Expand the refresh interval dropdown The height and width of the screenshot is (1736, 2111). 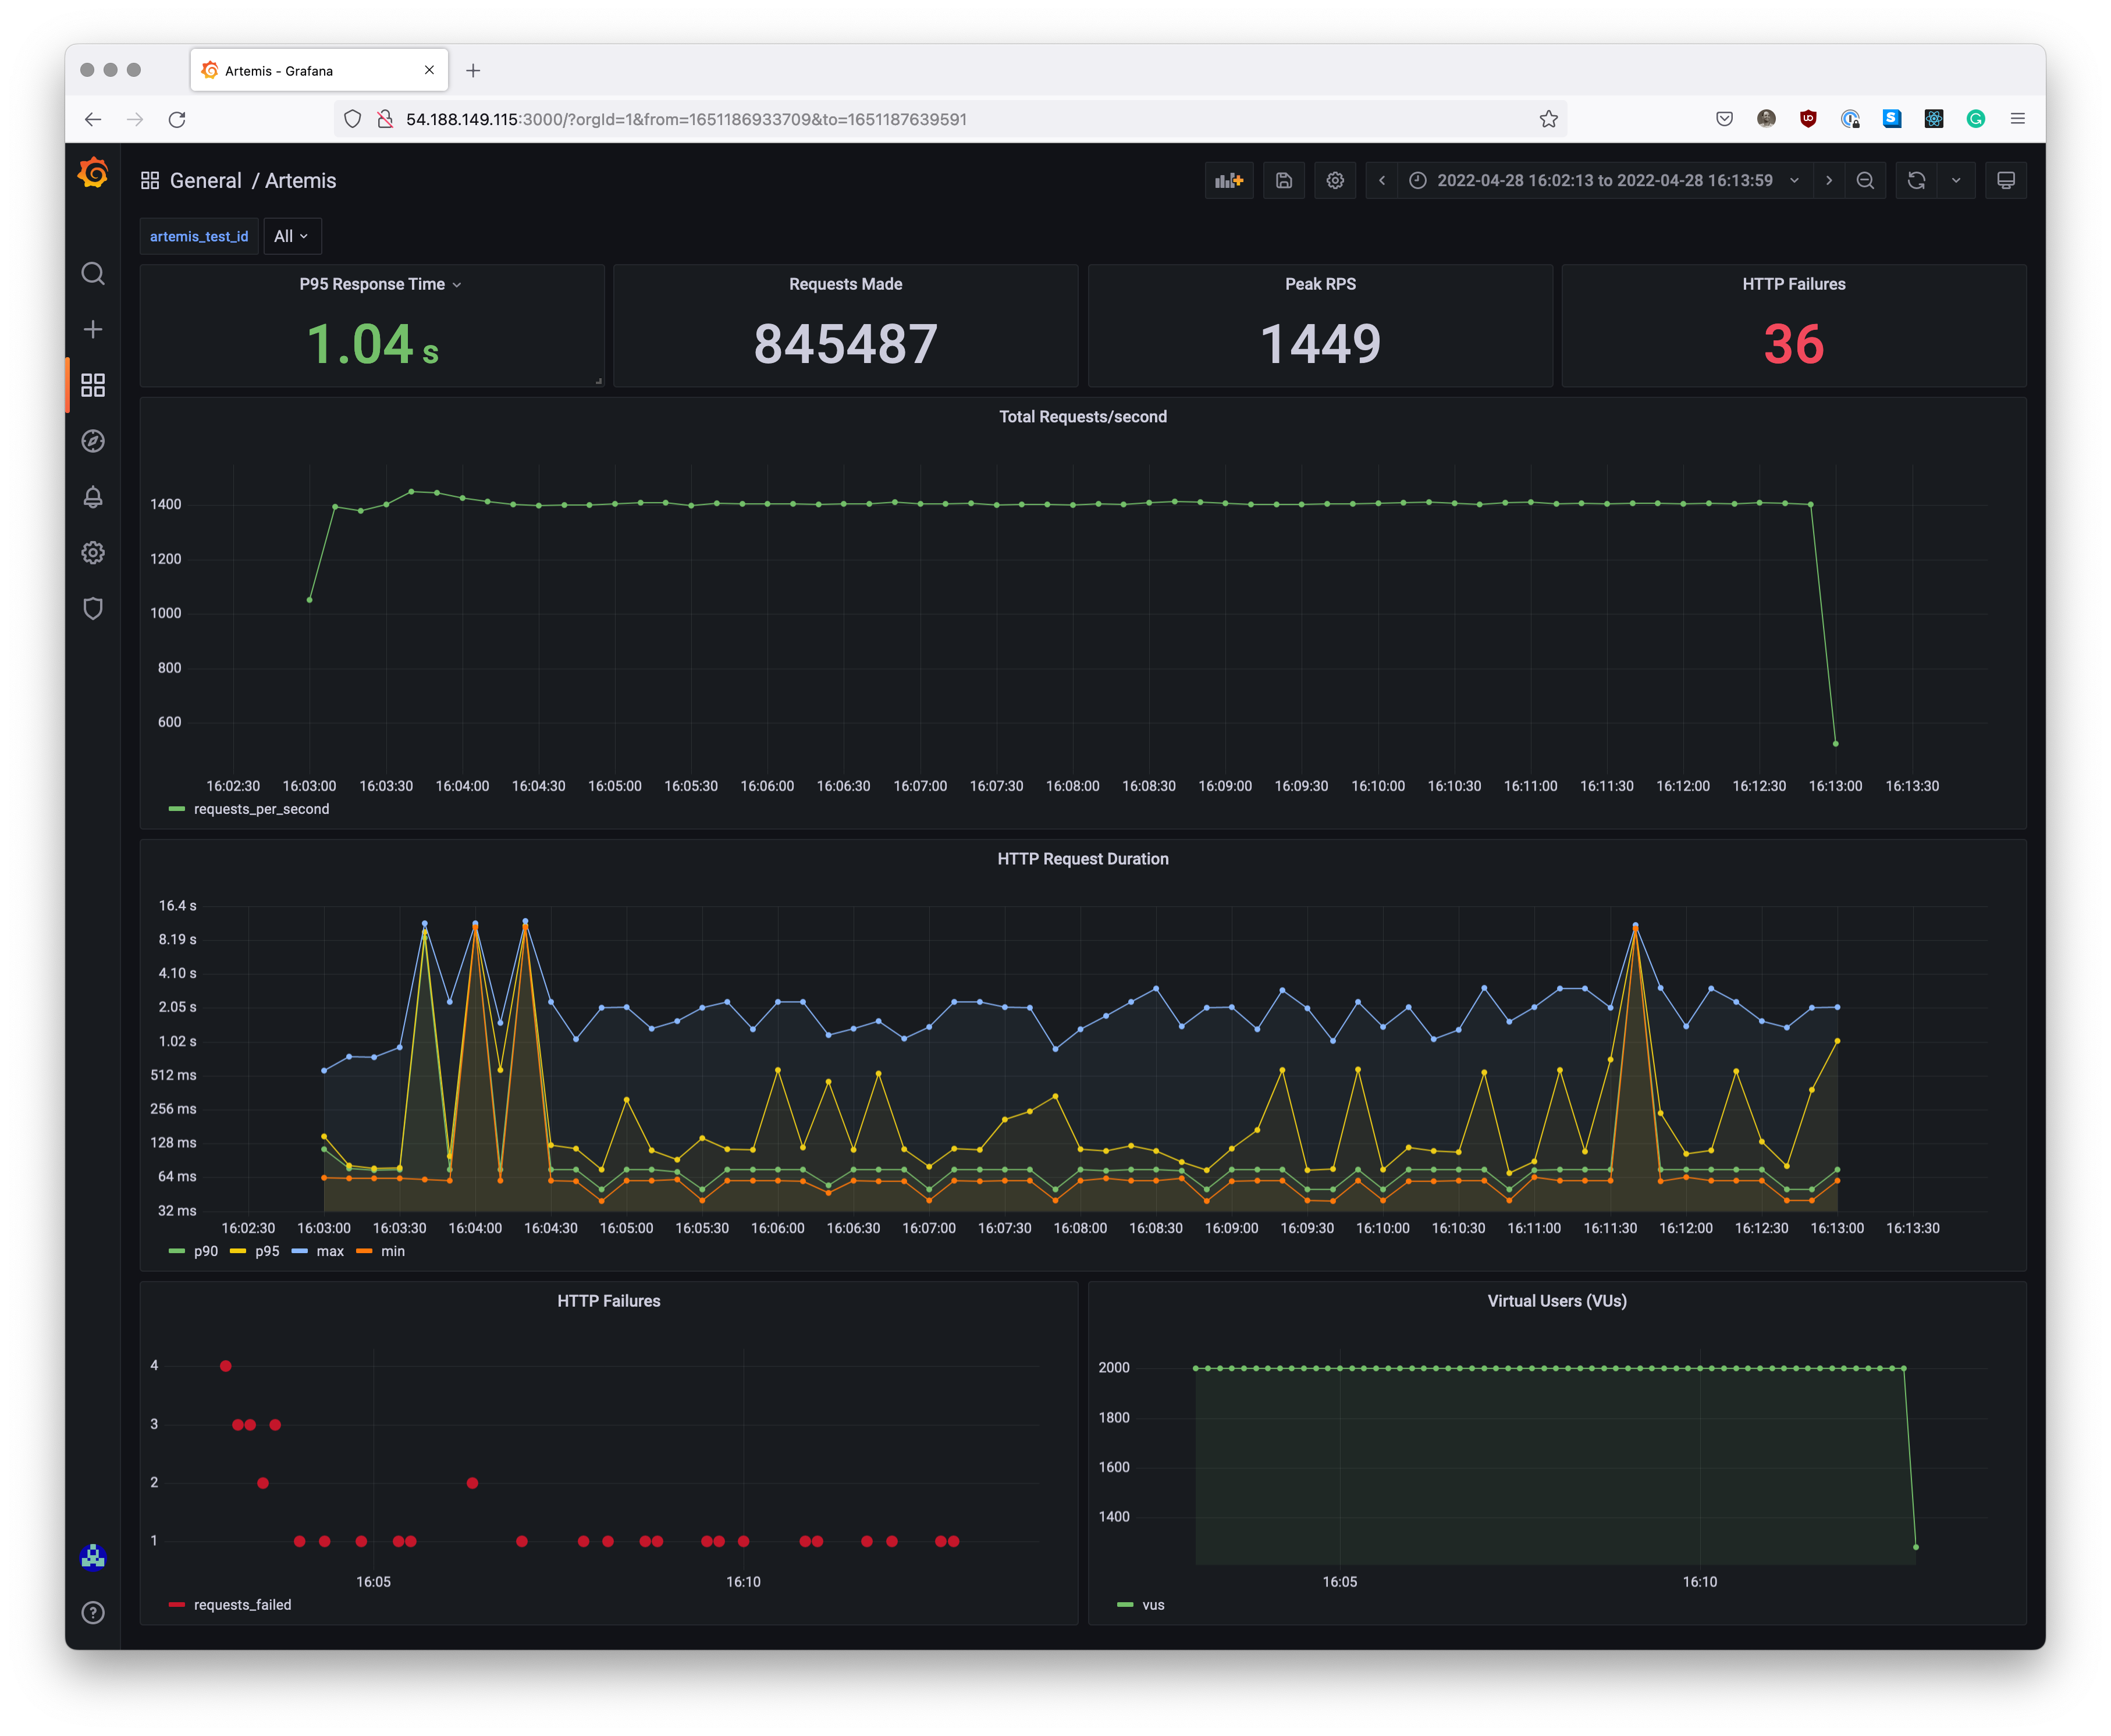[1955, 181]
